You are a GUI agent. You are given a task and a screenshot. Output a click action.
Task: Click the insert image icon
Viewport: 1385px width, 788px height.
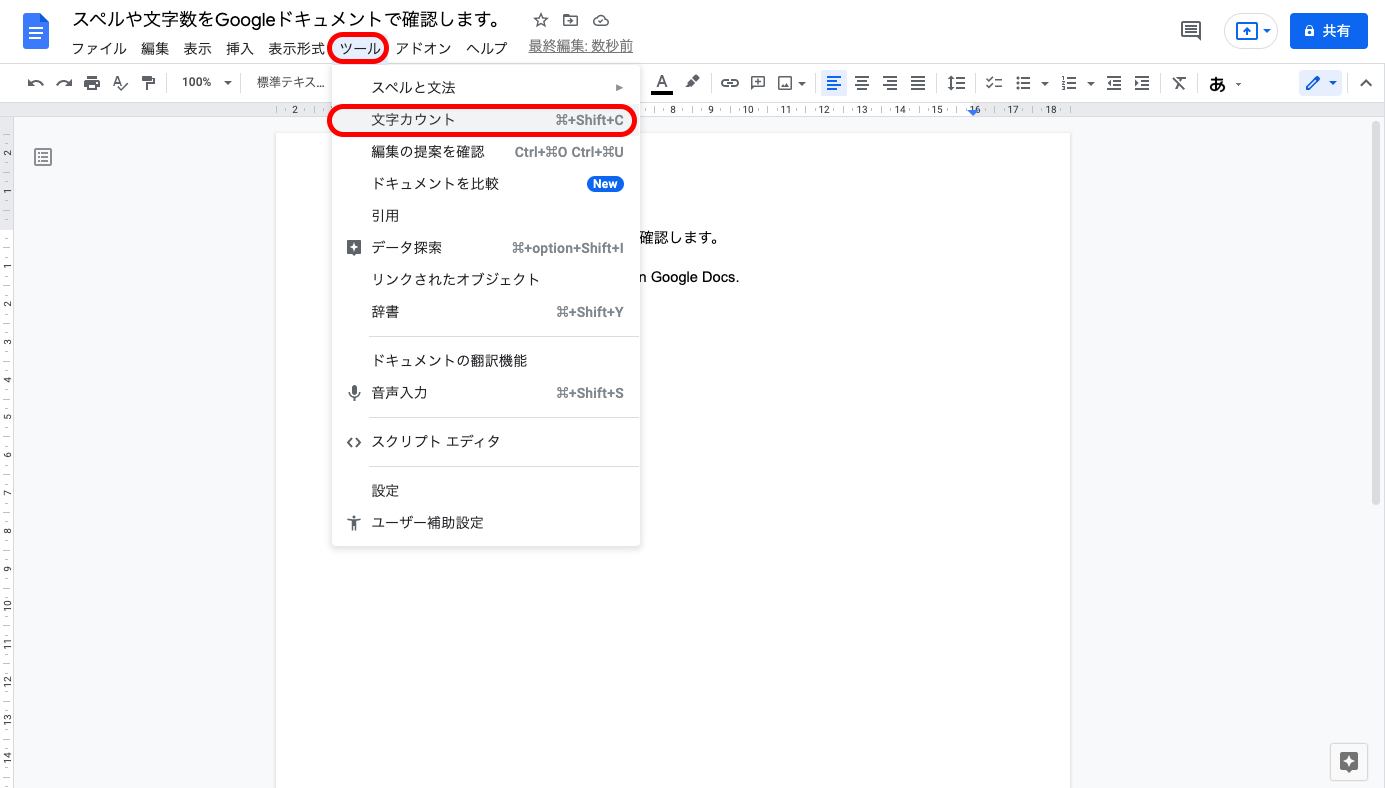click(786, 83)
